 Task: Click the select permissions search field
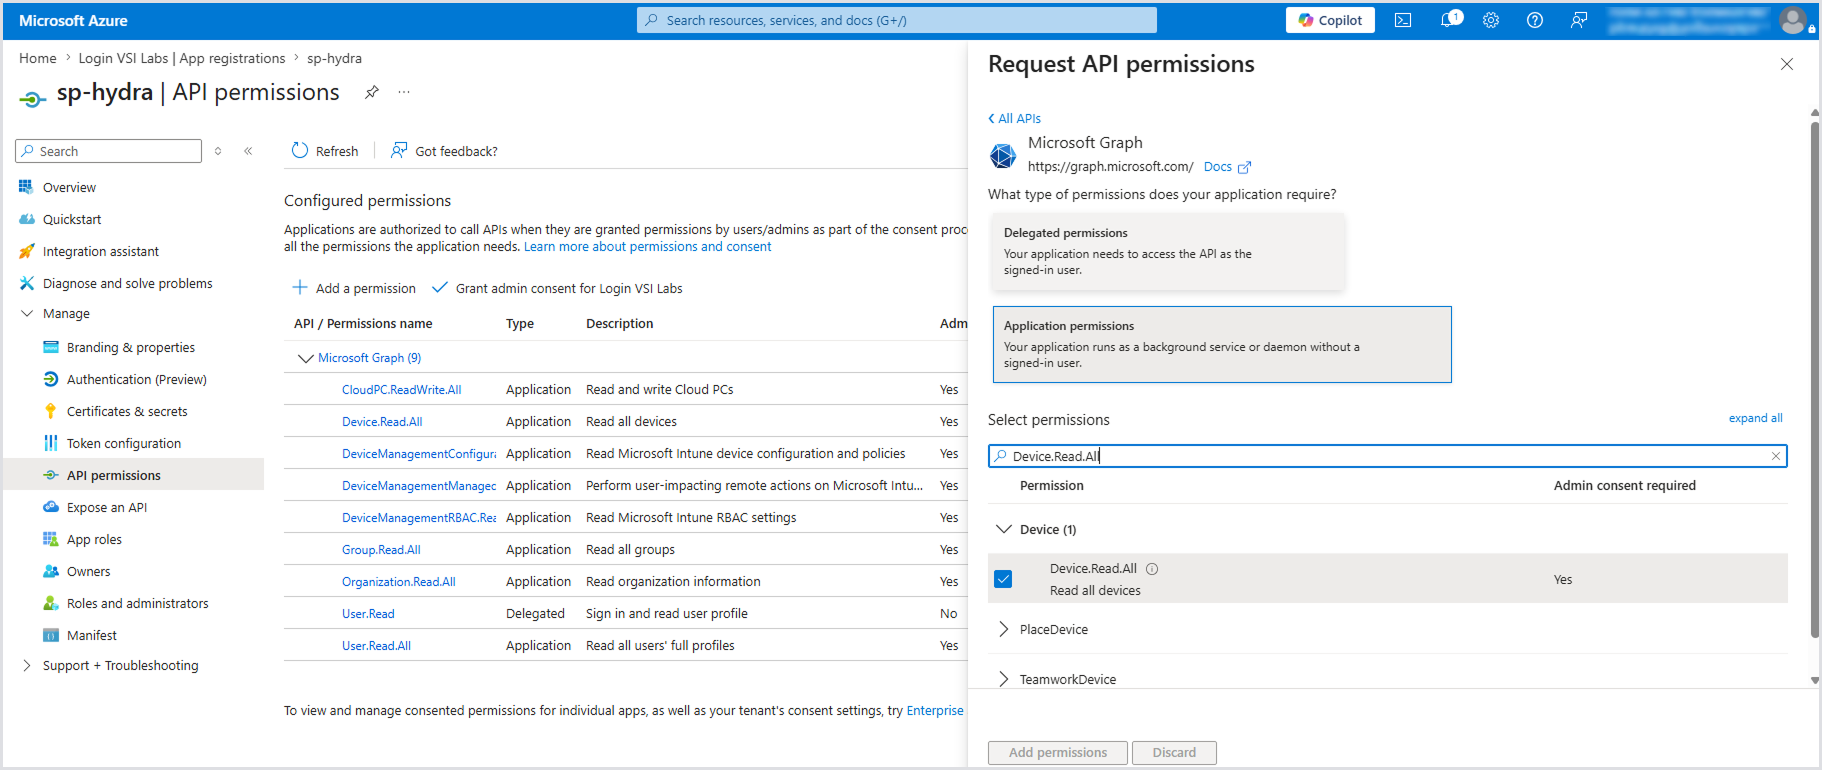[x=1388, y=456]
